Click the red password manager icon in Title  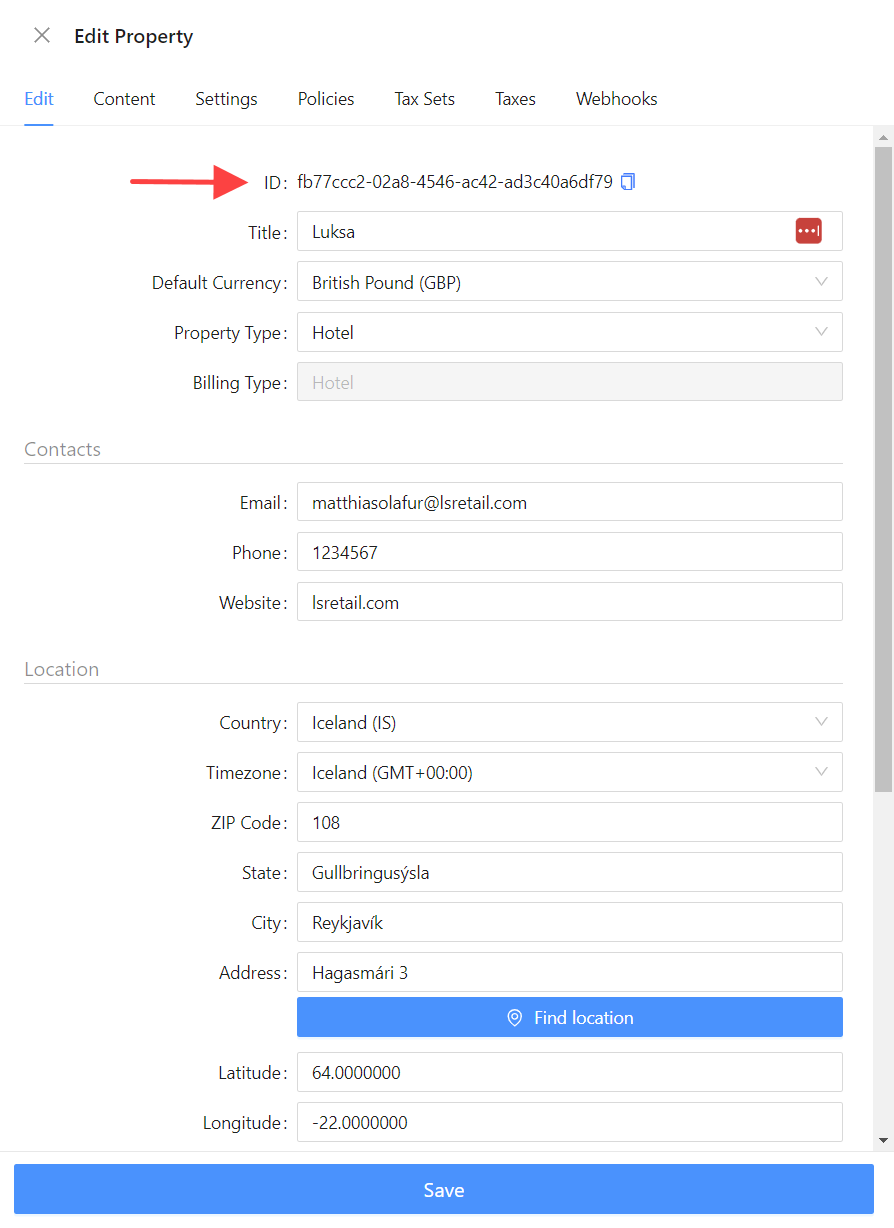tap(808, 231)
